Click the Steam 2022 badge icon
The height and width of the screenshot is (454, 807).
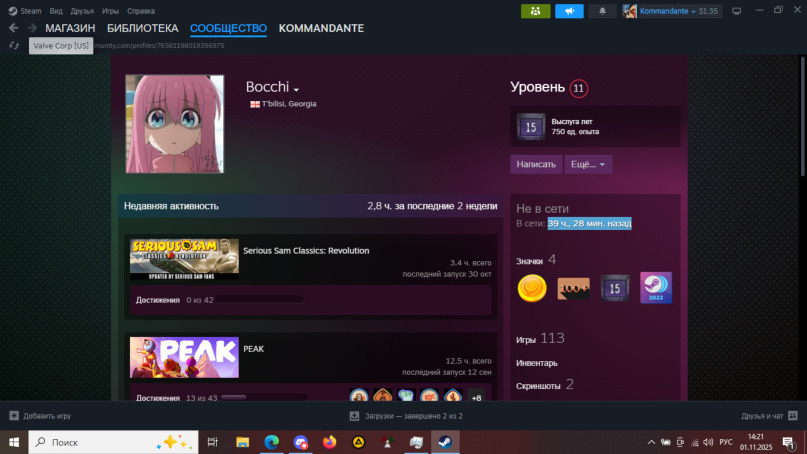[656, 288]
